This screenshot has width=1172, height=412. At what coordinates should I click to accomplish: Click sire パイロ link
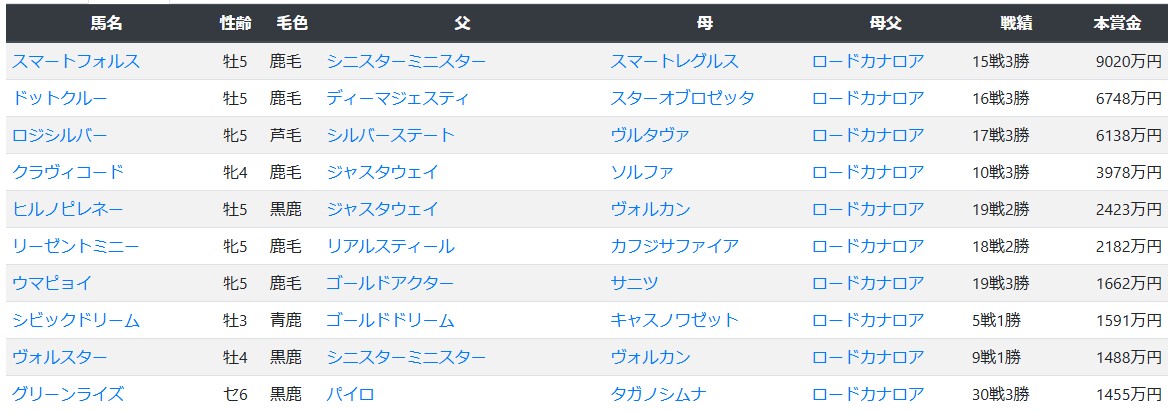350,395
